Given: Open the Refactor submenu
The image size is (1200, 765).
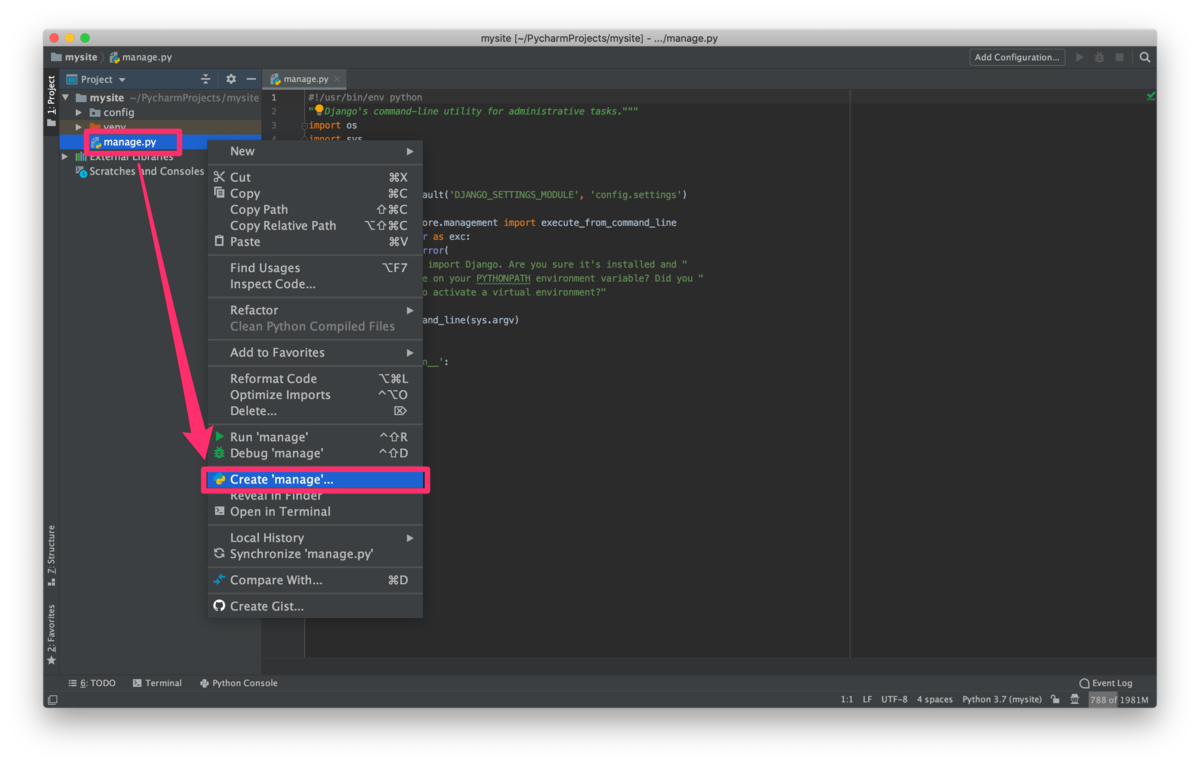Looking at the screenshot, I should tap(315, 310).
